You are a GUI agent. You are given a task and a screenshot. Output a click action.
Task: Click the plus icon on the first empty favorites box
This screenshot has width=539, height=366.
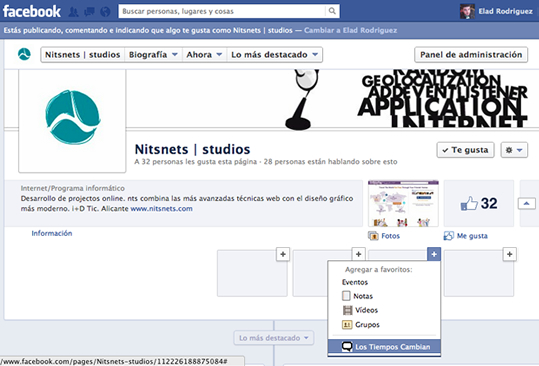[x=283, y=254]
